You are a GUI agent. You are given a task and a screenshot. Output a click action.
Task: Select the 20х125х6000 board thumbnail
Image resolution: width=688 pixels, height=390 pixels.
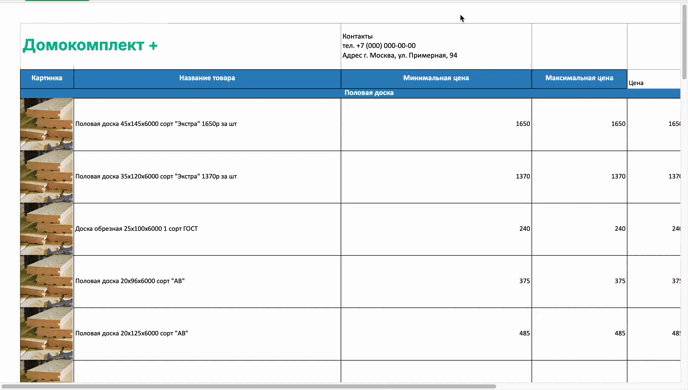tap(47, 334)
